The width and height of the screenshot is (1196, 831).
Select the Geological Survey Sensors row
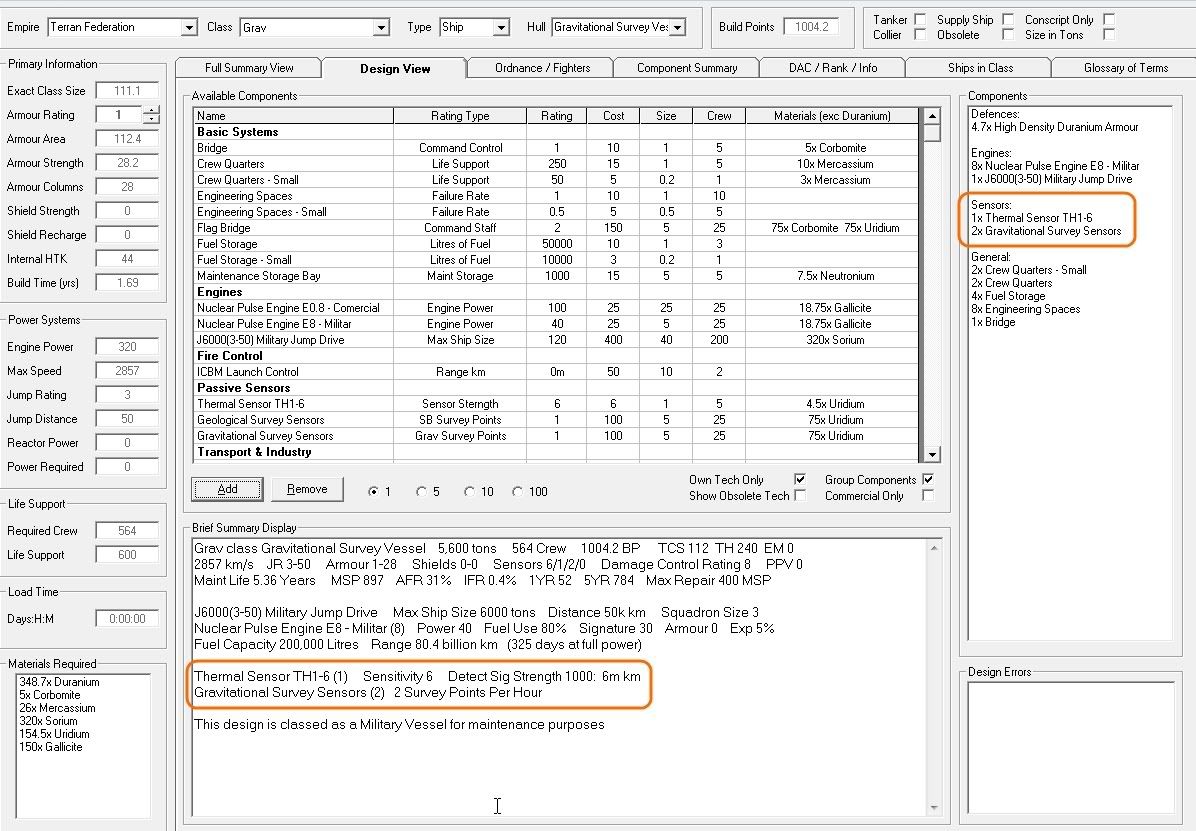point(557,420)
